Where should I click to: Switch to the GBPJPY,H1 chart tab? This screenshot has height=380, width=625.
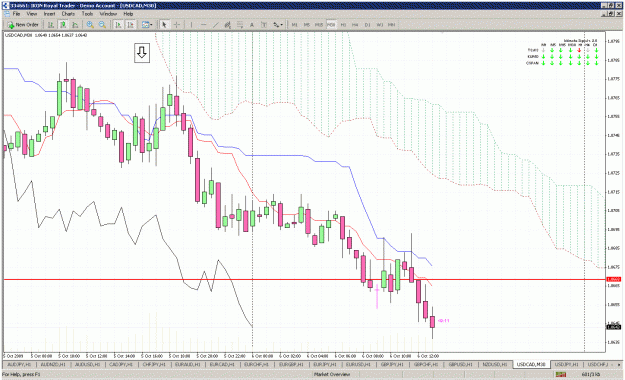pyautogui.click(x=392, y=364)
